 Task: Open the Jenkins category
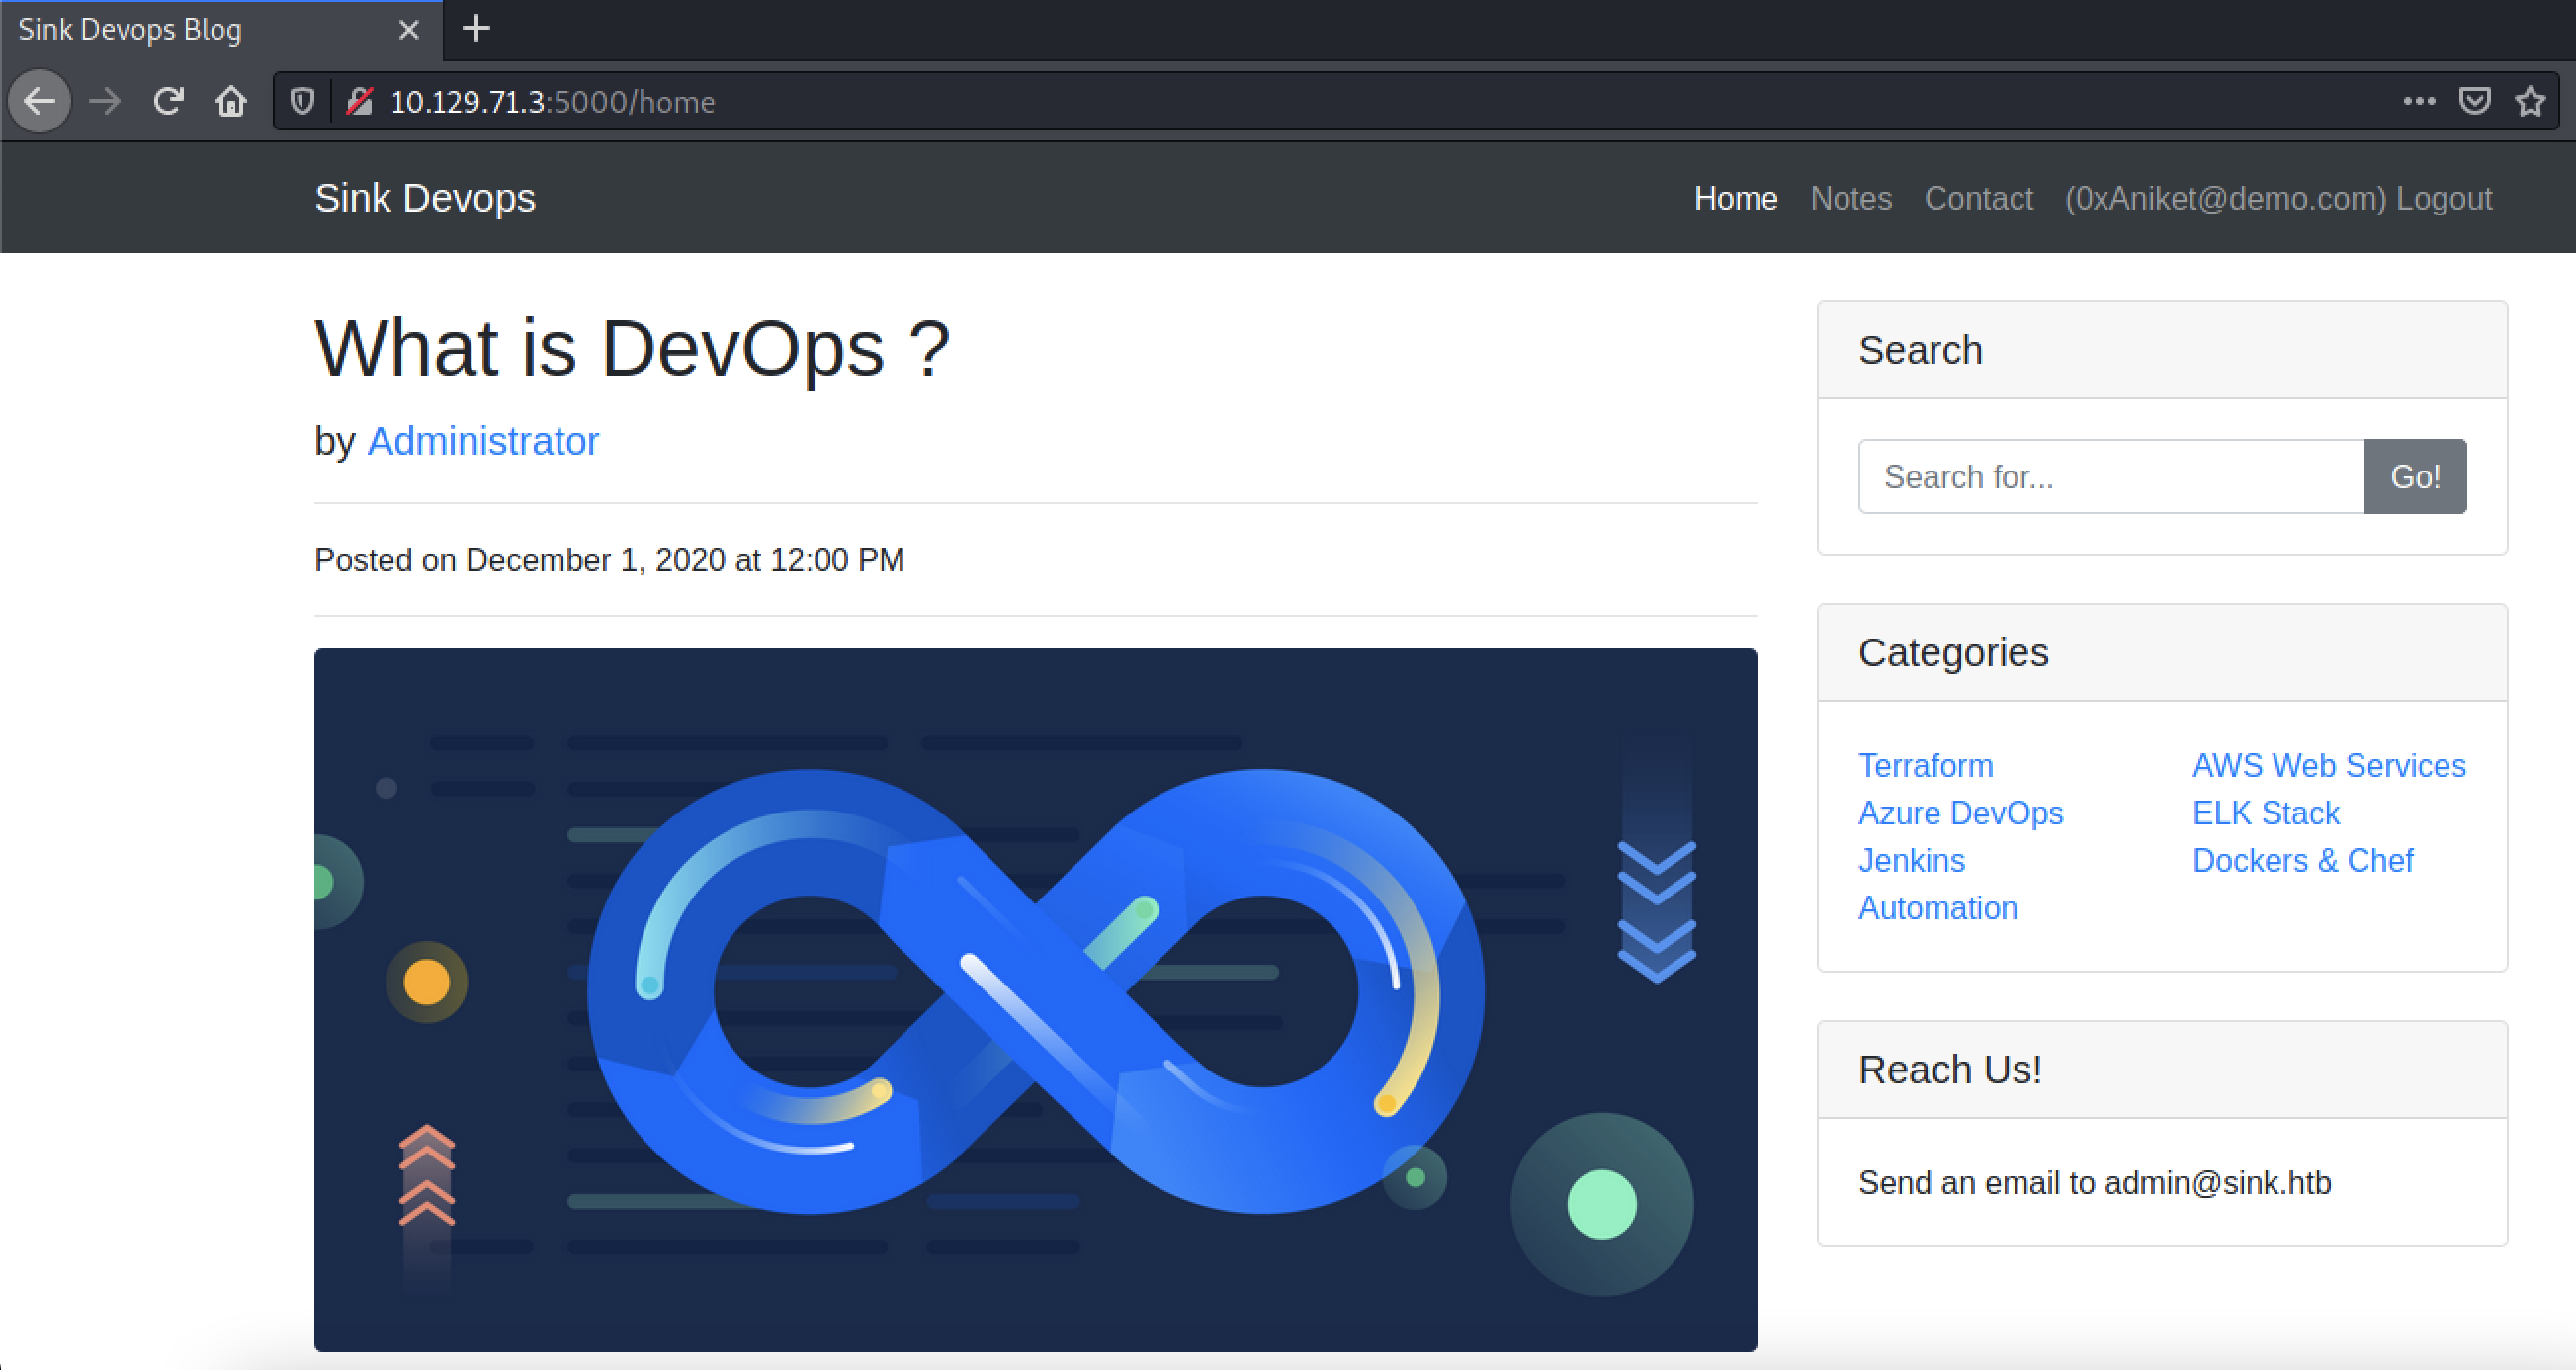(x=1911, y=860)
